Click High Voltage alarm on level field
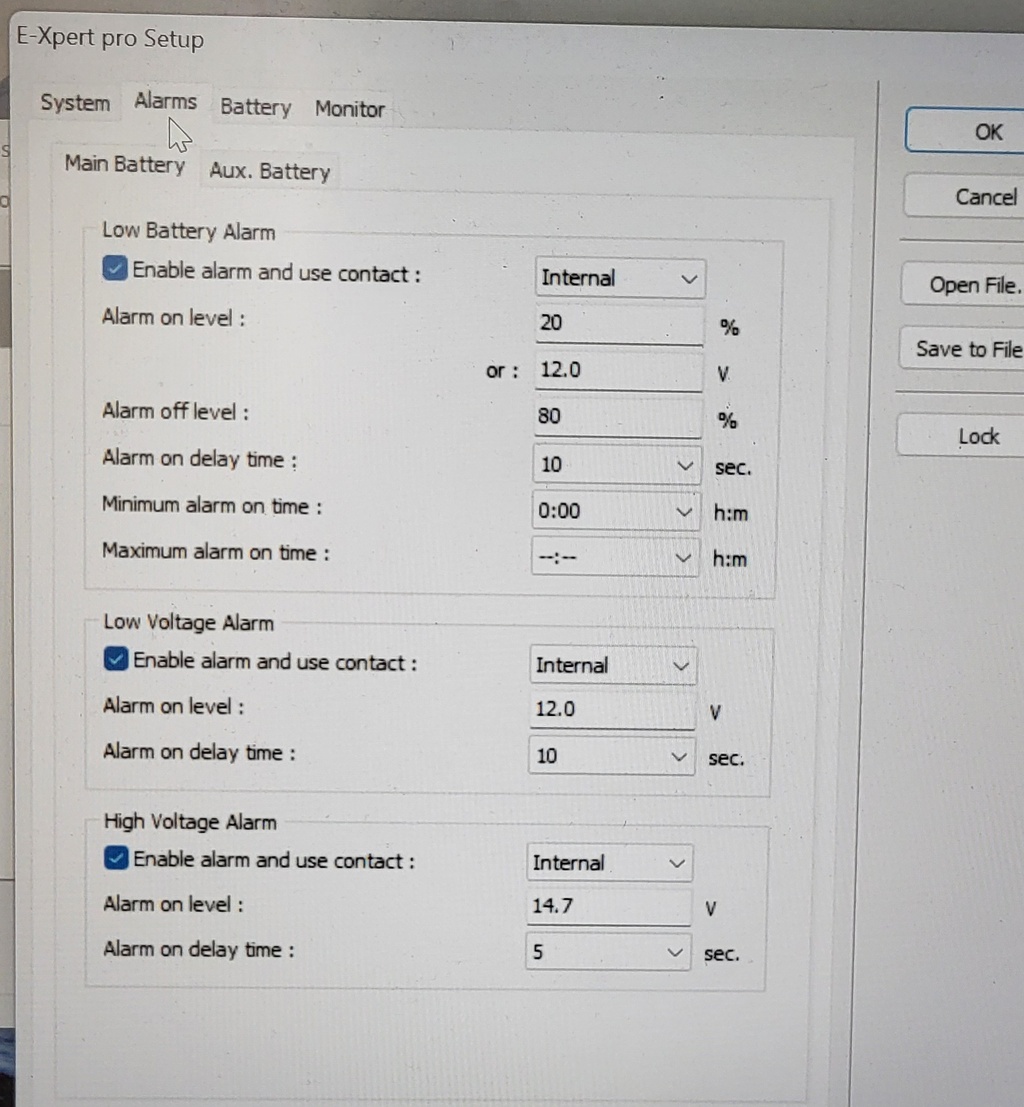 tap(608, 907)
